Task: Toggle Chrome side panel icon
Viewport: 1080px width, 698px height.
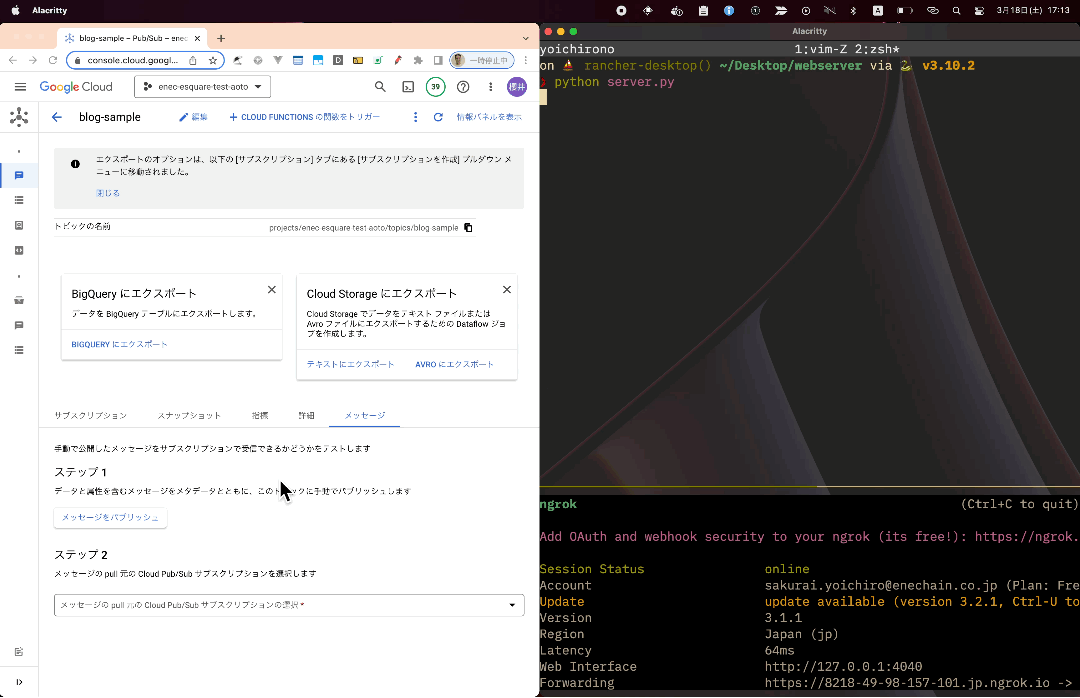Action: (x=438, y=61)
